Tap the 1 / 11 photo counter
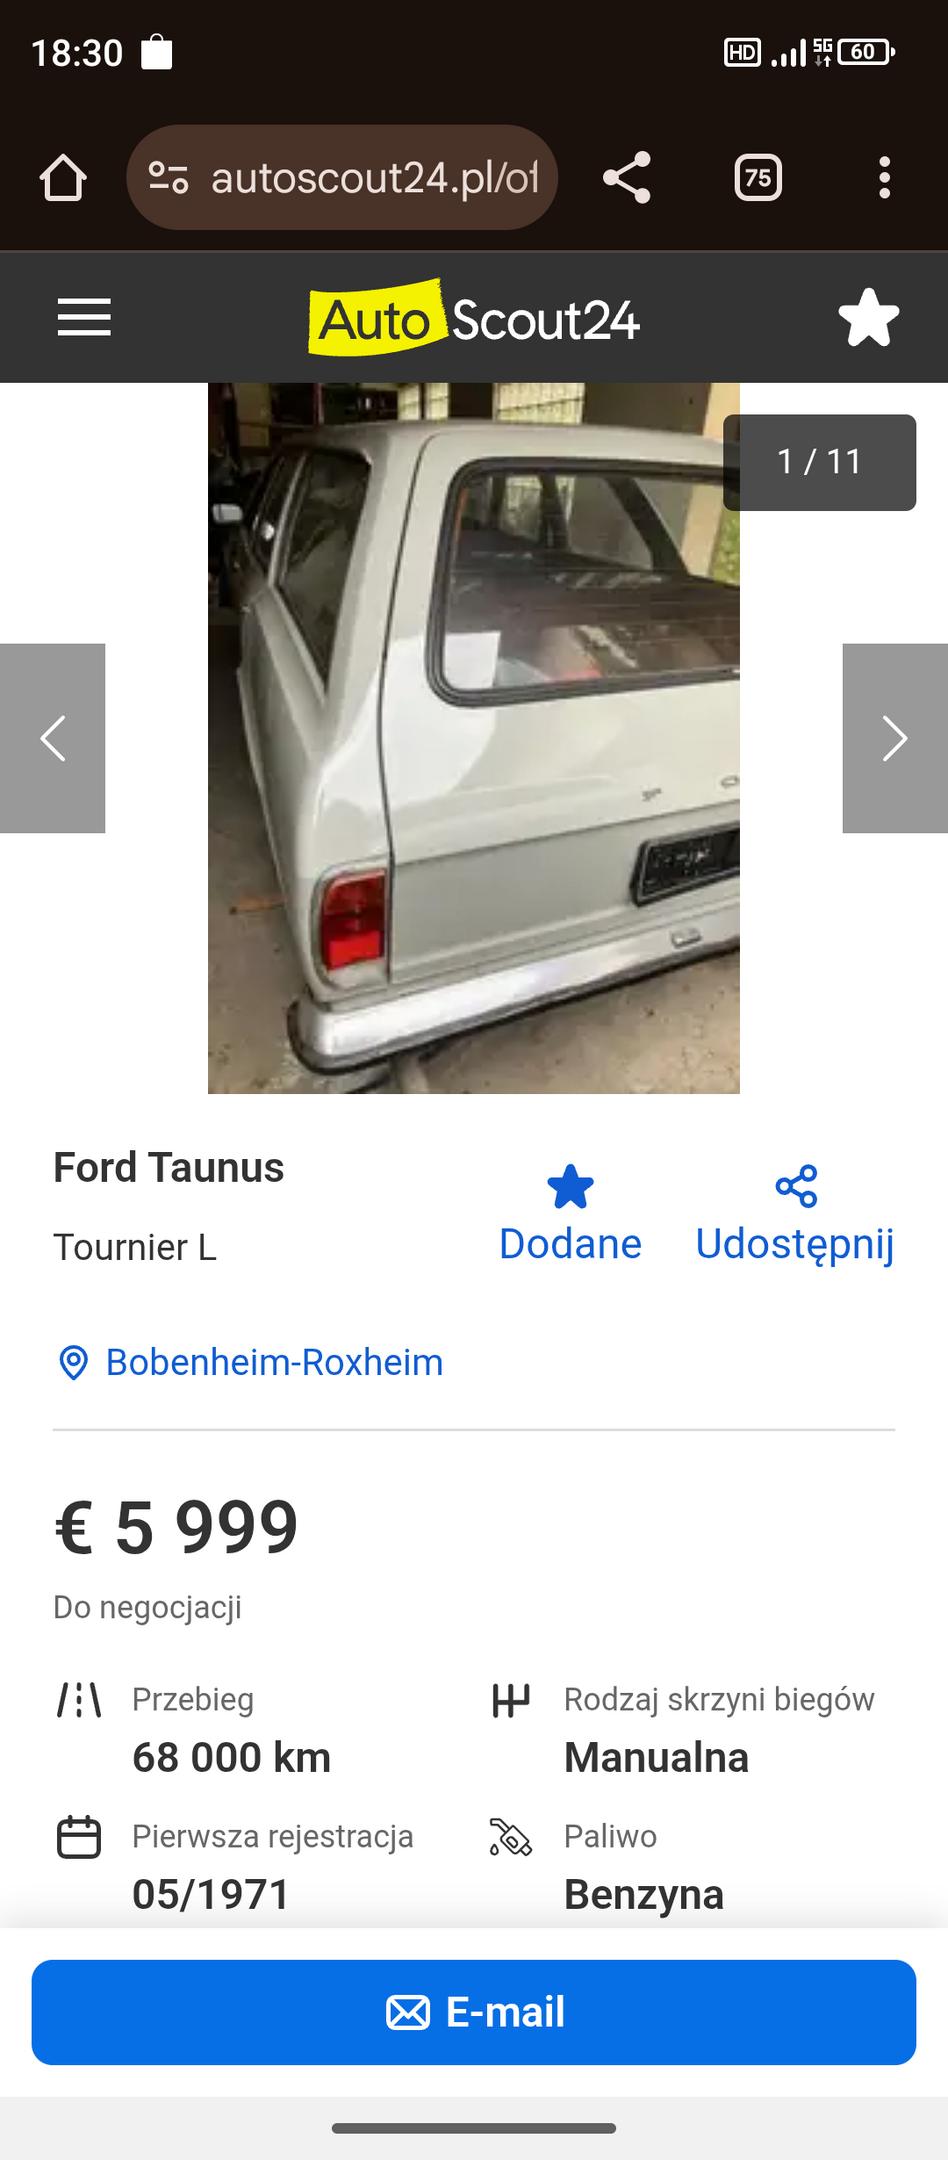This screenshot has height=2160, width=948. coord(819,462)
